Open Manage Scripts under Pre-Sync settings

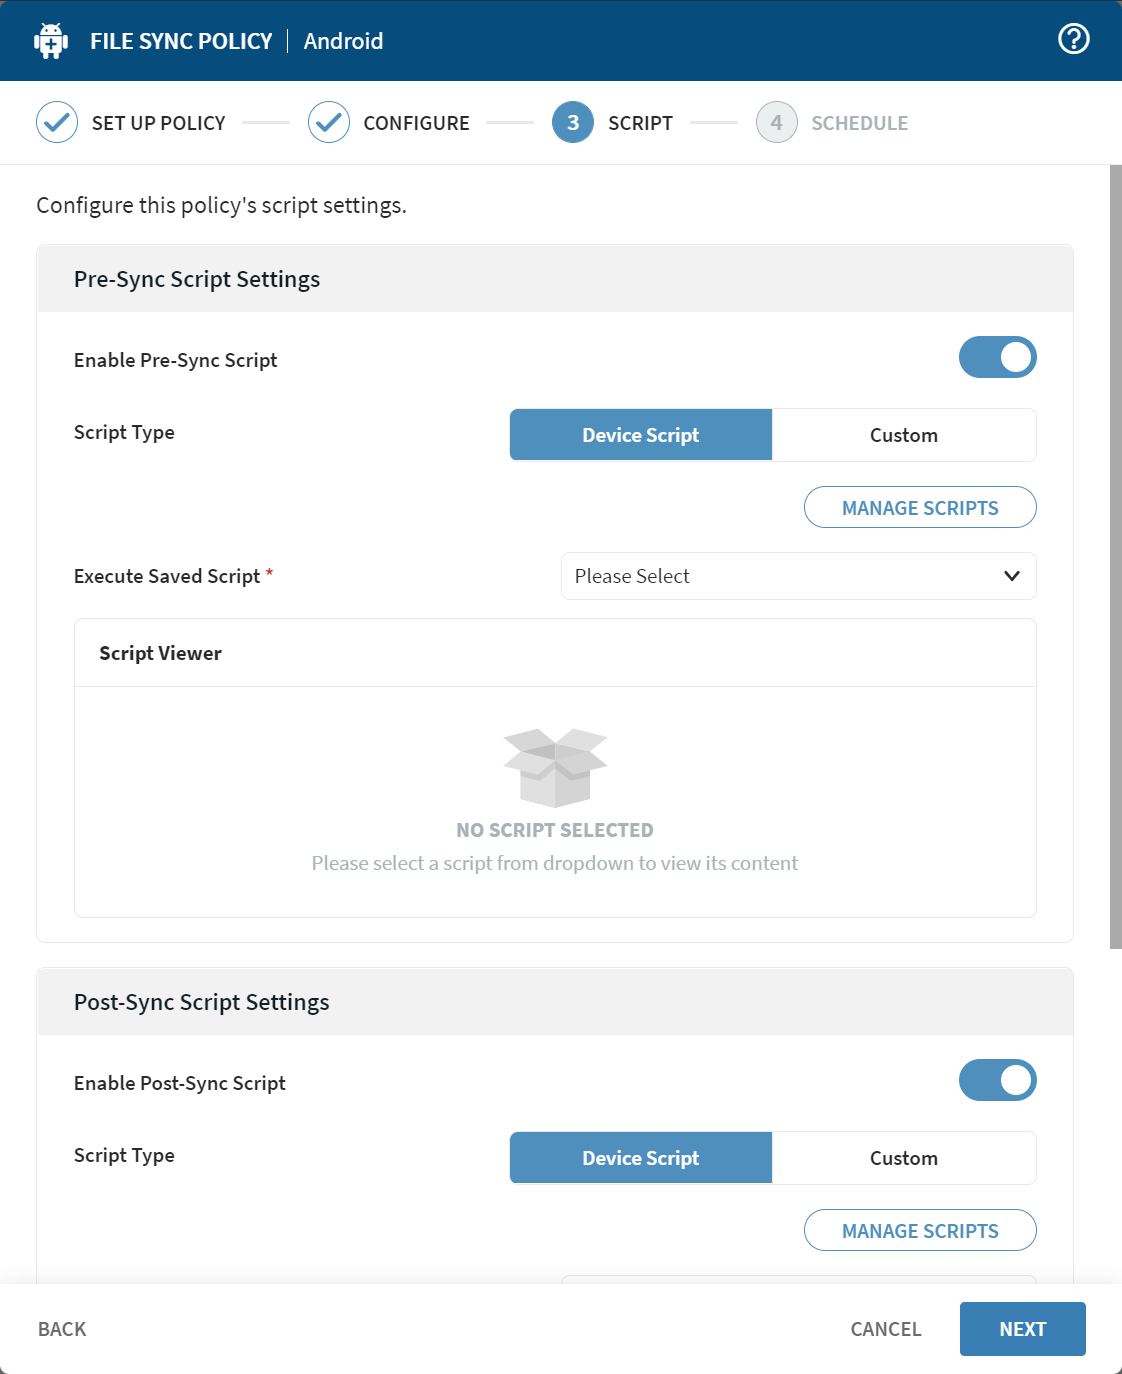pos(919,507)
